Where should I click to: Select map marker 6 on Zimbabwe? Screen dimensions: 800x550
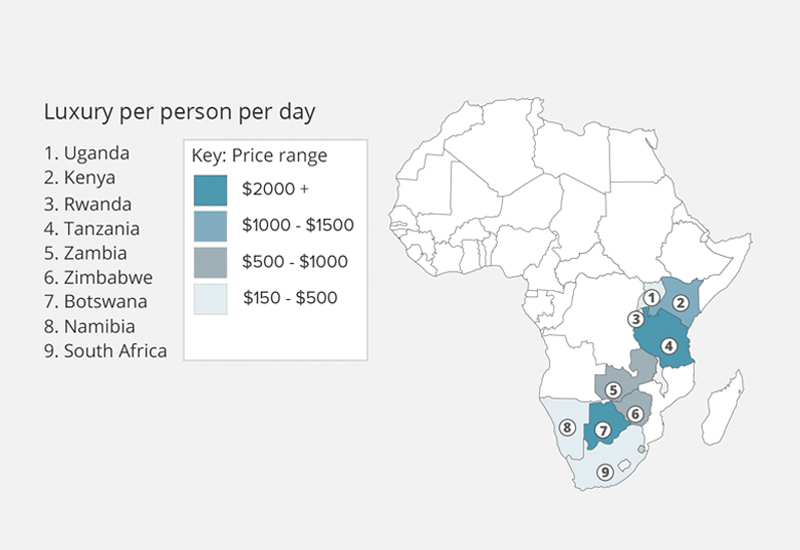point(634,414)
